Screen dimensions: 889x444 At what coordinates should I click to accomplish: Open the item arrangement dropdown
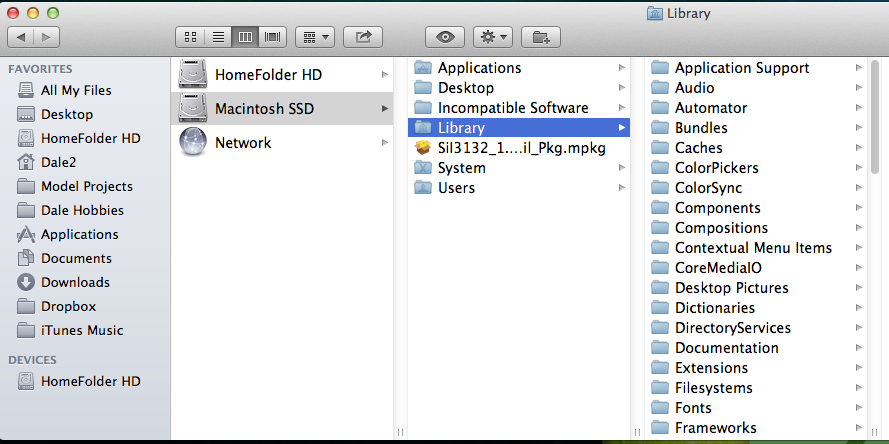point(315,37)
